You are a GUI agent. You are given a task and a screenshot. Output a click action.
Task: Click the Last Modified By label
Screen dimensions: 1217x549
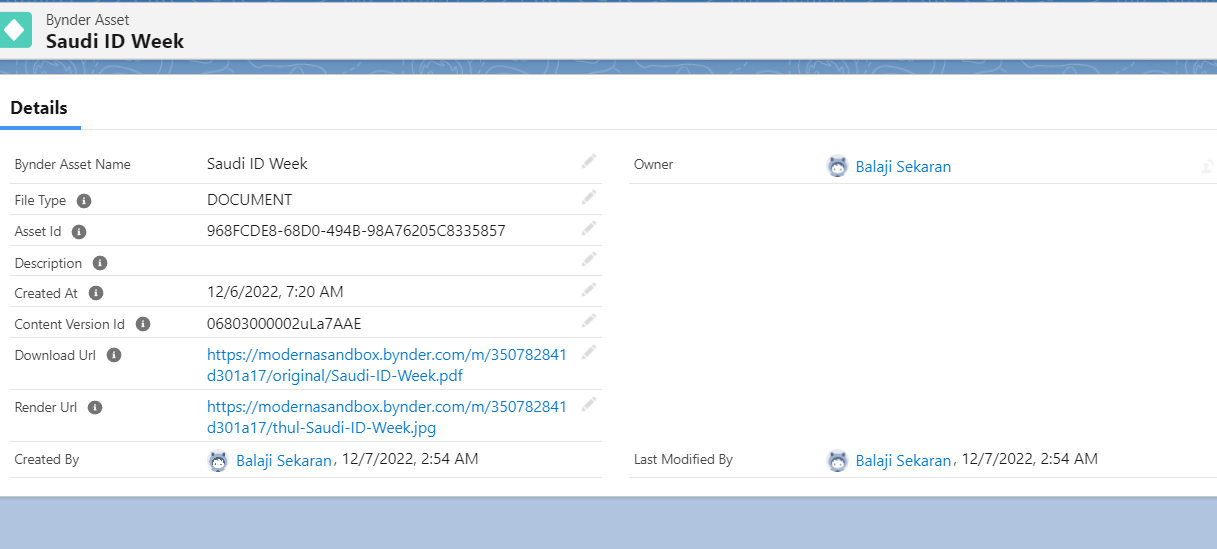683,459
